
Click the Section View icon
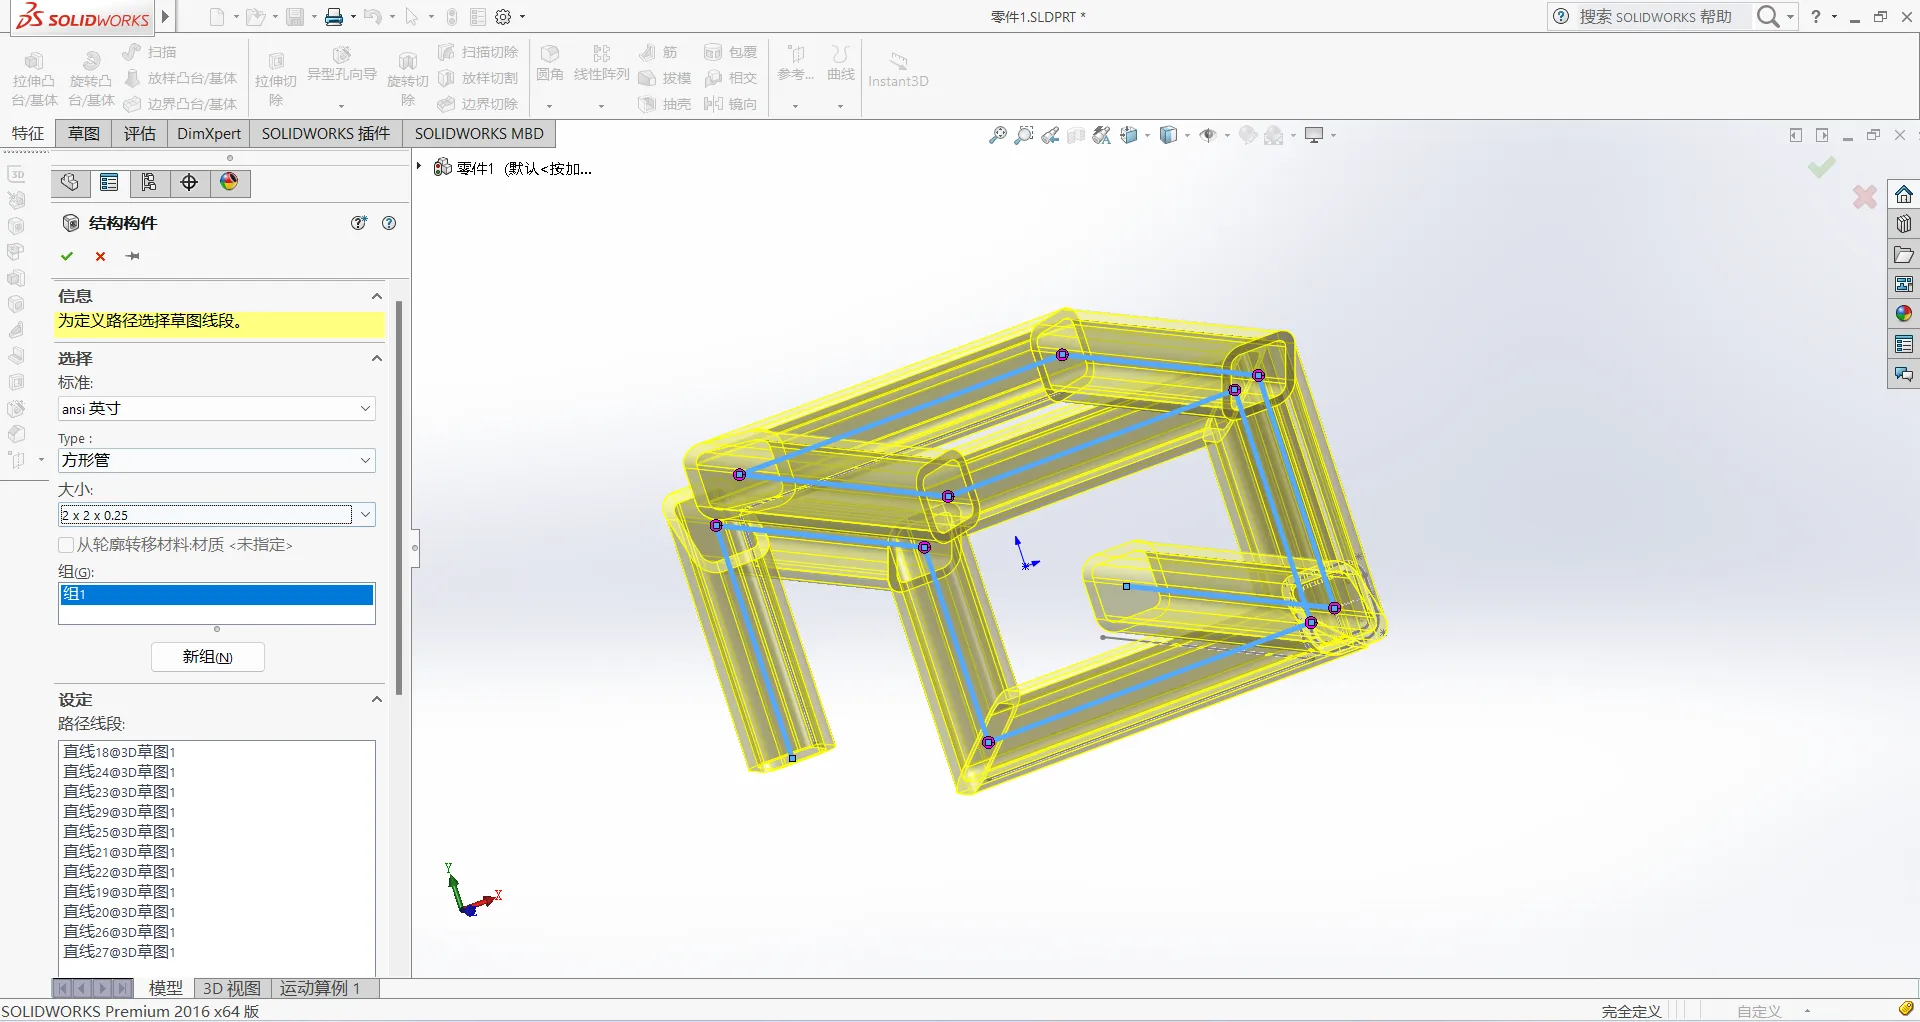coord(1076,135)
